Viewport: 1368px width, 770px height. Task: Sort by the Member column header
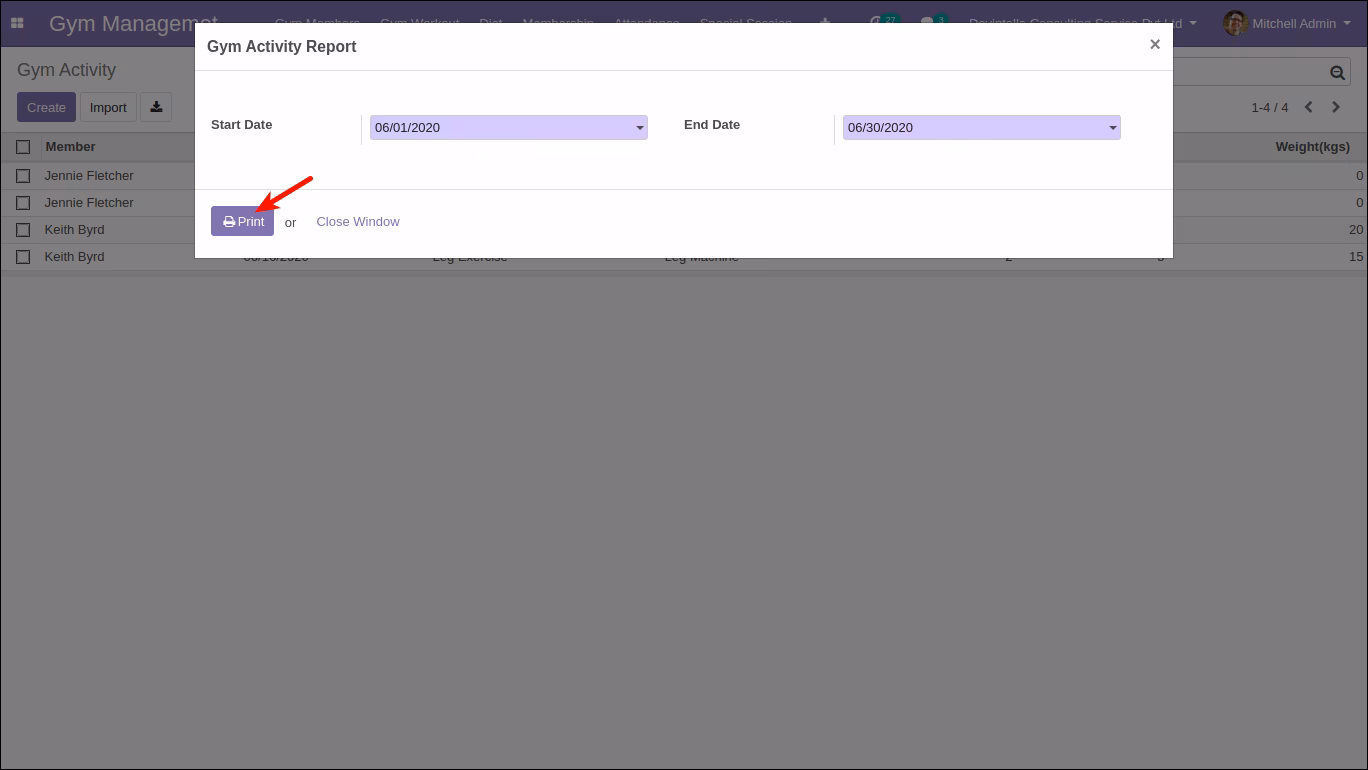pos(70,146)
